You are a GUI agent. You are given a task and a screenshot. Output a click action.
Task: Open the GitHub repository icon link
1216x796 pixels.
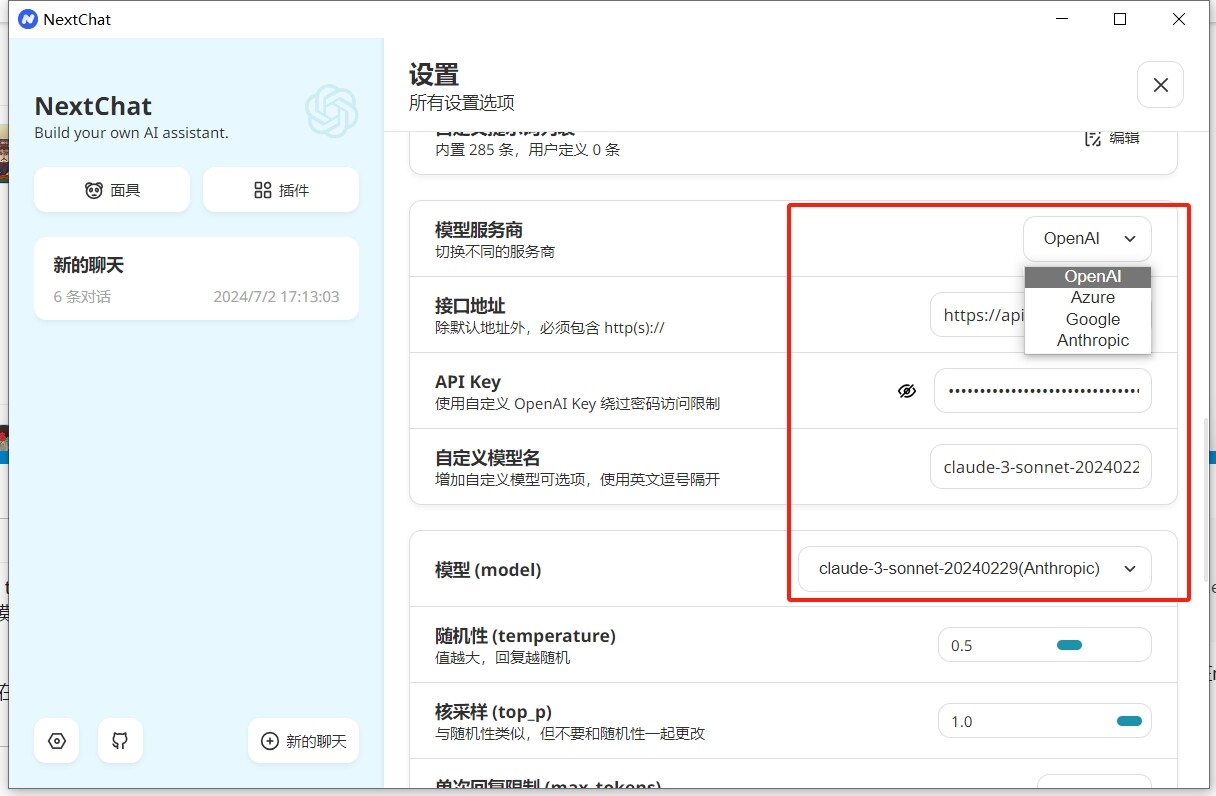tap(120, 741)
